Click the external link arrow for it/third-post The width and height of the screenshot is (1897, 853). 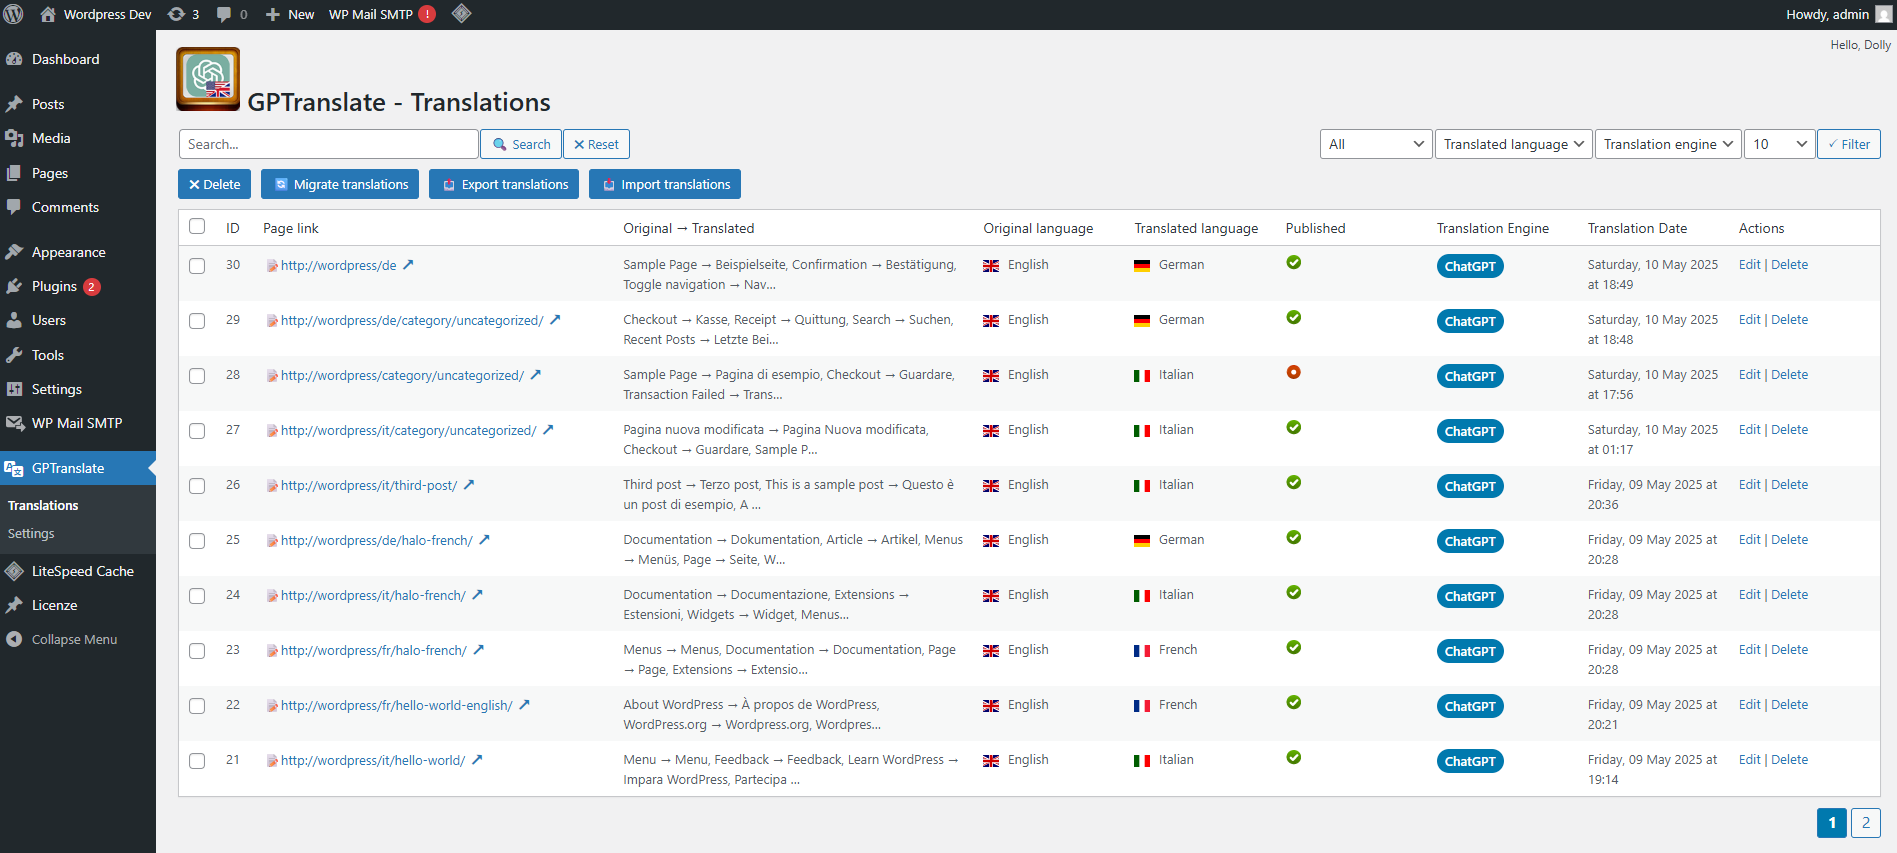click(x=469, y=485)
